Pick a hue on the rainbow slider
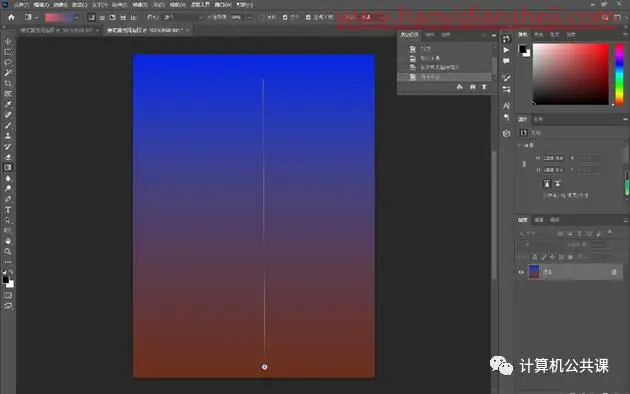 point(620,74)
